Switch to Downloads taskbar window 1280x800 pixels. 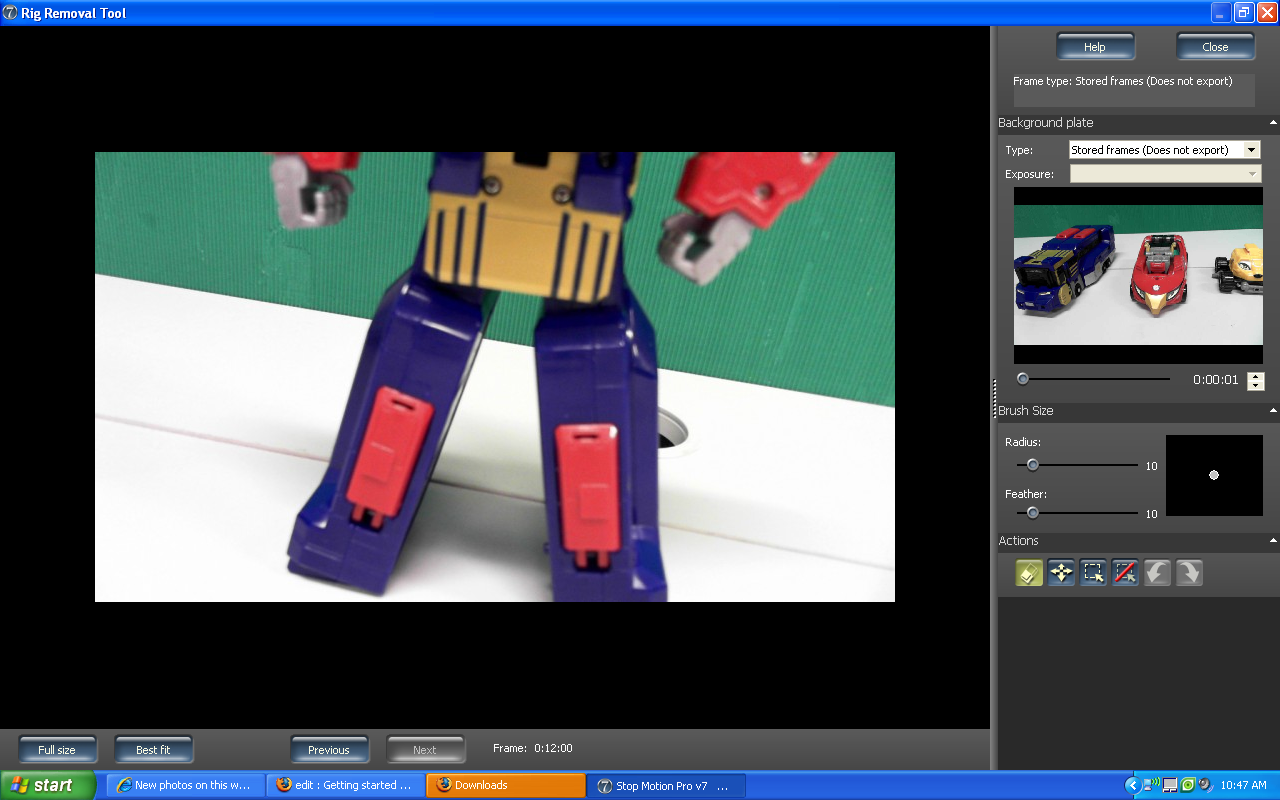pyautogui.click(x=506, y=785)
